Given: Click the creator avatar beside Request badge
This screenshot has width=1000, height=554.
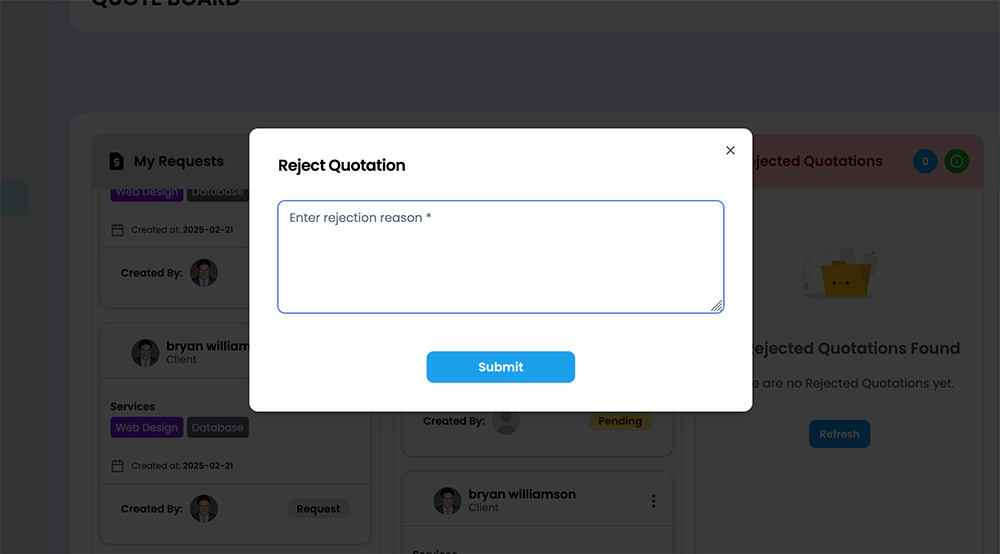Looking at the screenshot, I should pos(204,509).
